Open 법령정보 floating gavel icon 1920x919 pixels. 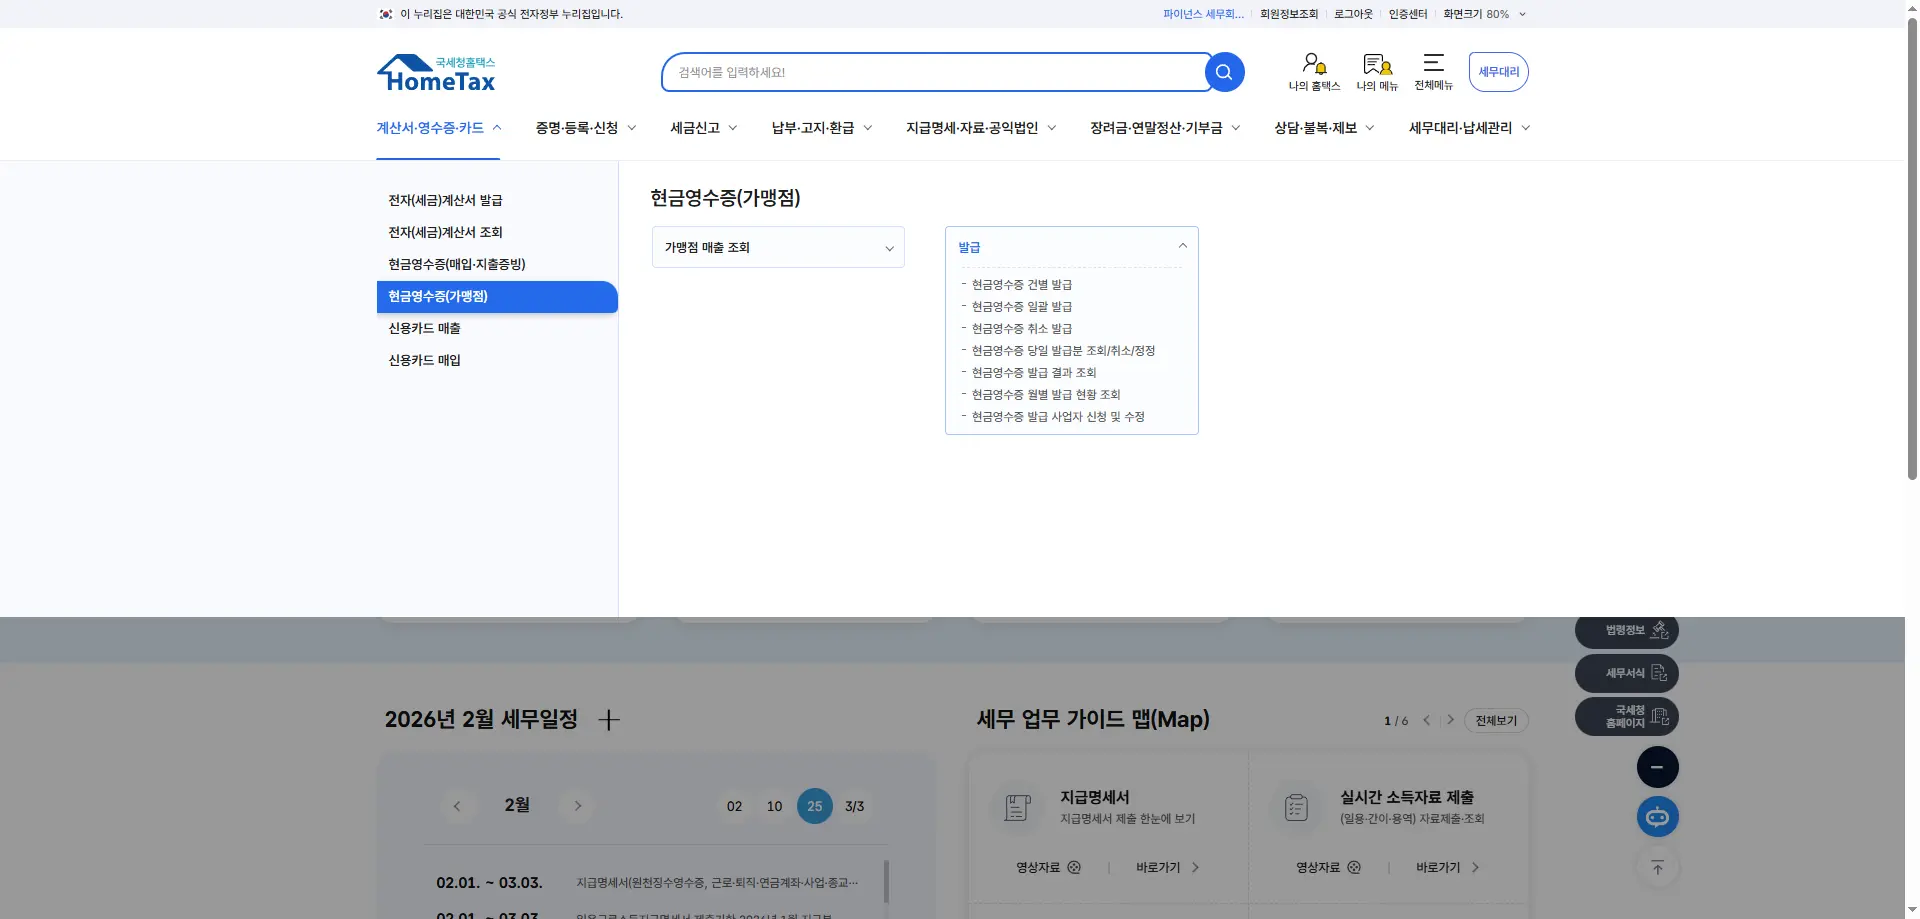click(x=1626, y=630)
